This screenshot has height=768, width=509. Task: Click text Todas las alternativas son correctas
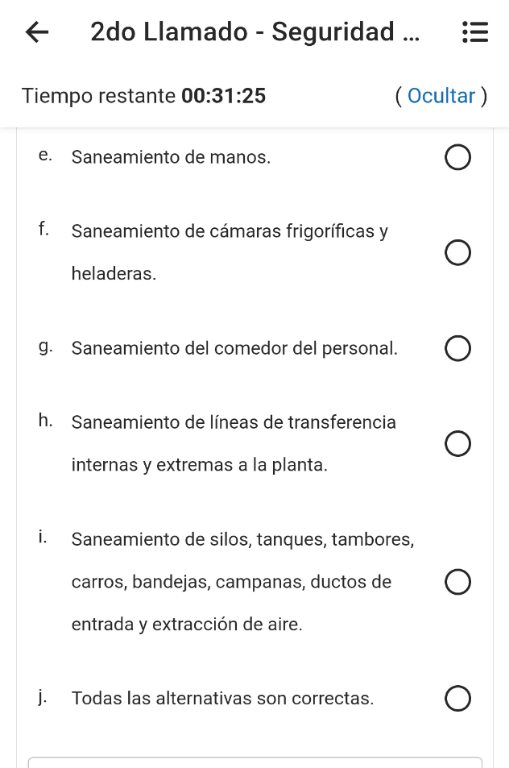222,698
